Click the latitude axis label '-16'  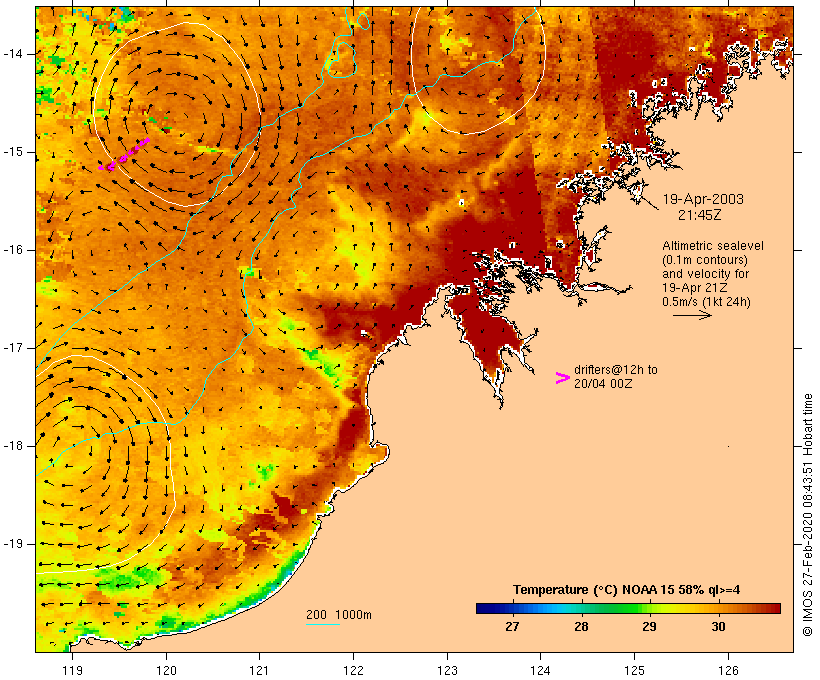(x=13, y=250)
